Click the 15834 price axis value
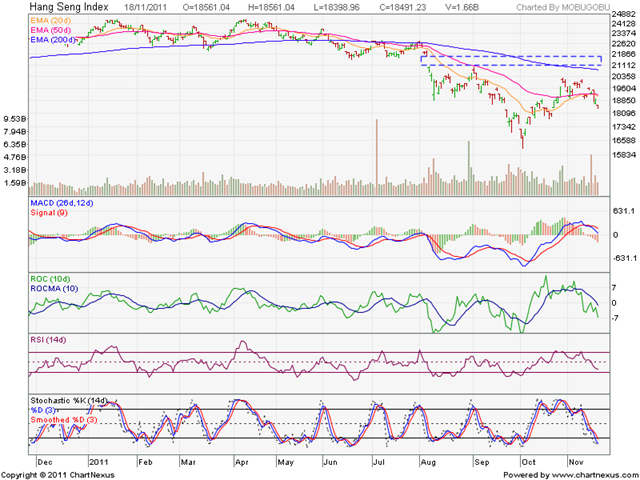This screenshot has width=640, height=480. 624,155
